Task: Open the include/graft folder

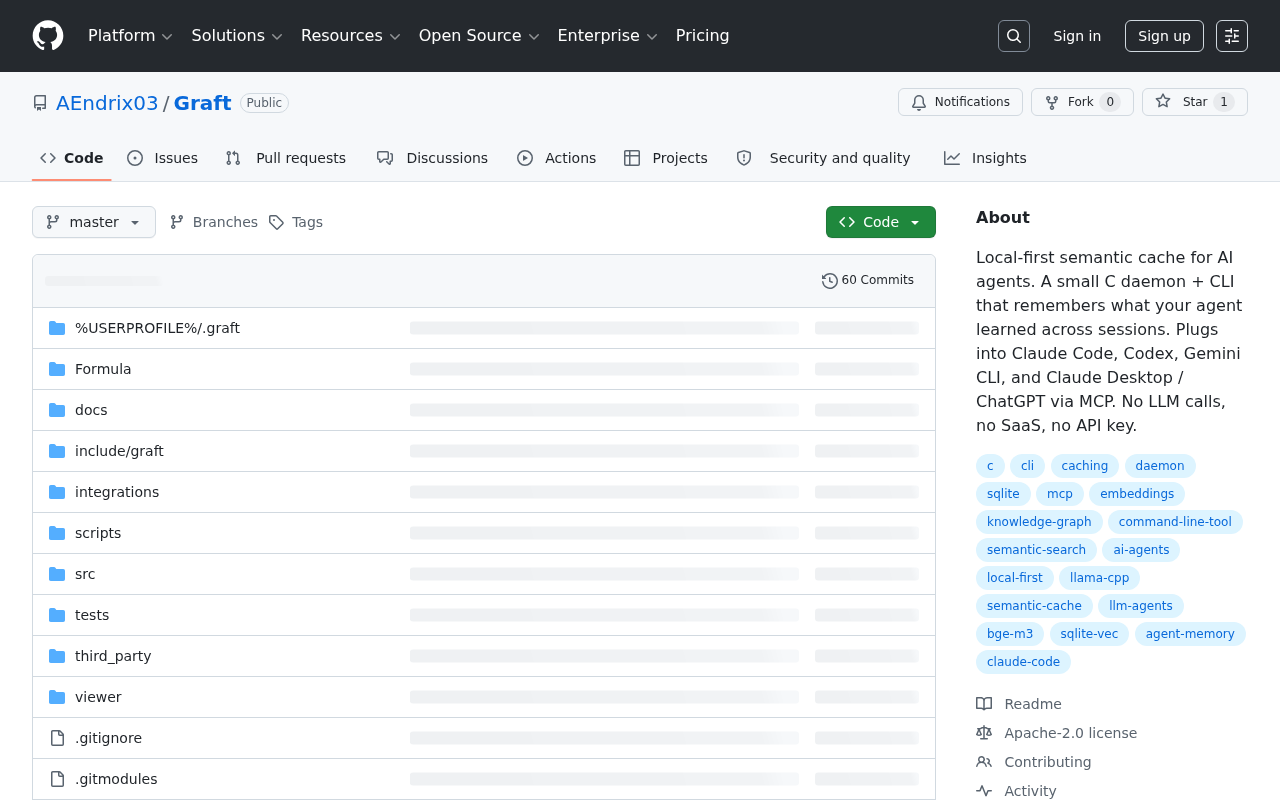Action: pos(119,451)
